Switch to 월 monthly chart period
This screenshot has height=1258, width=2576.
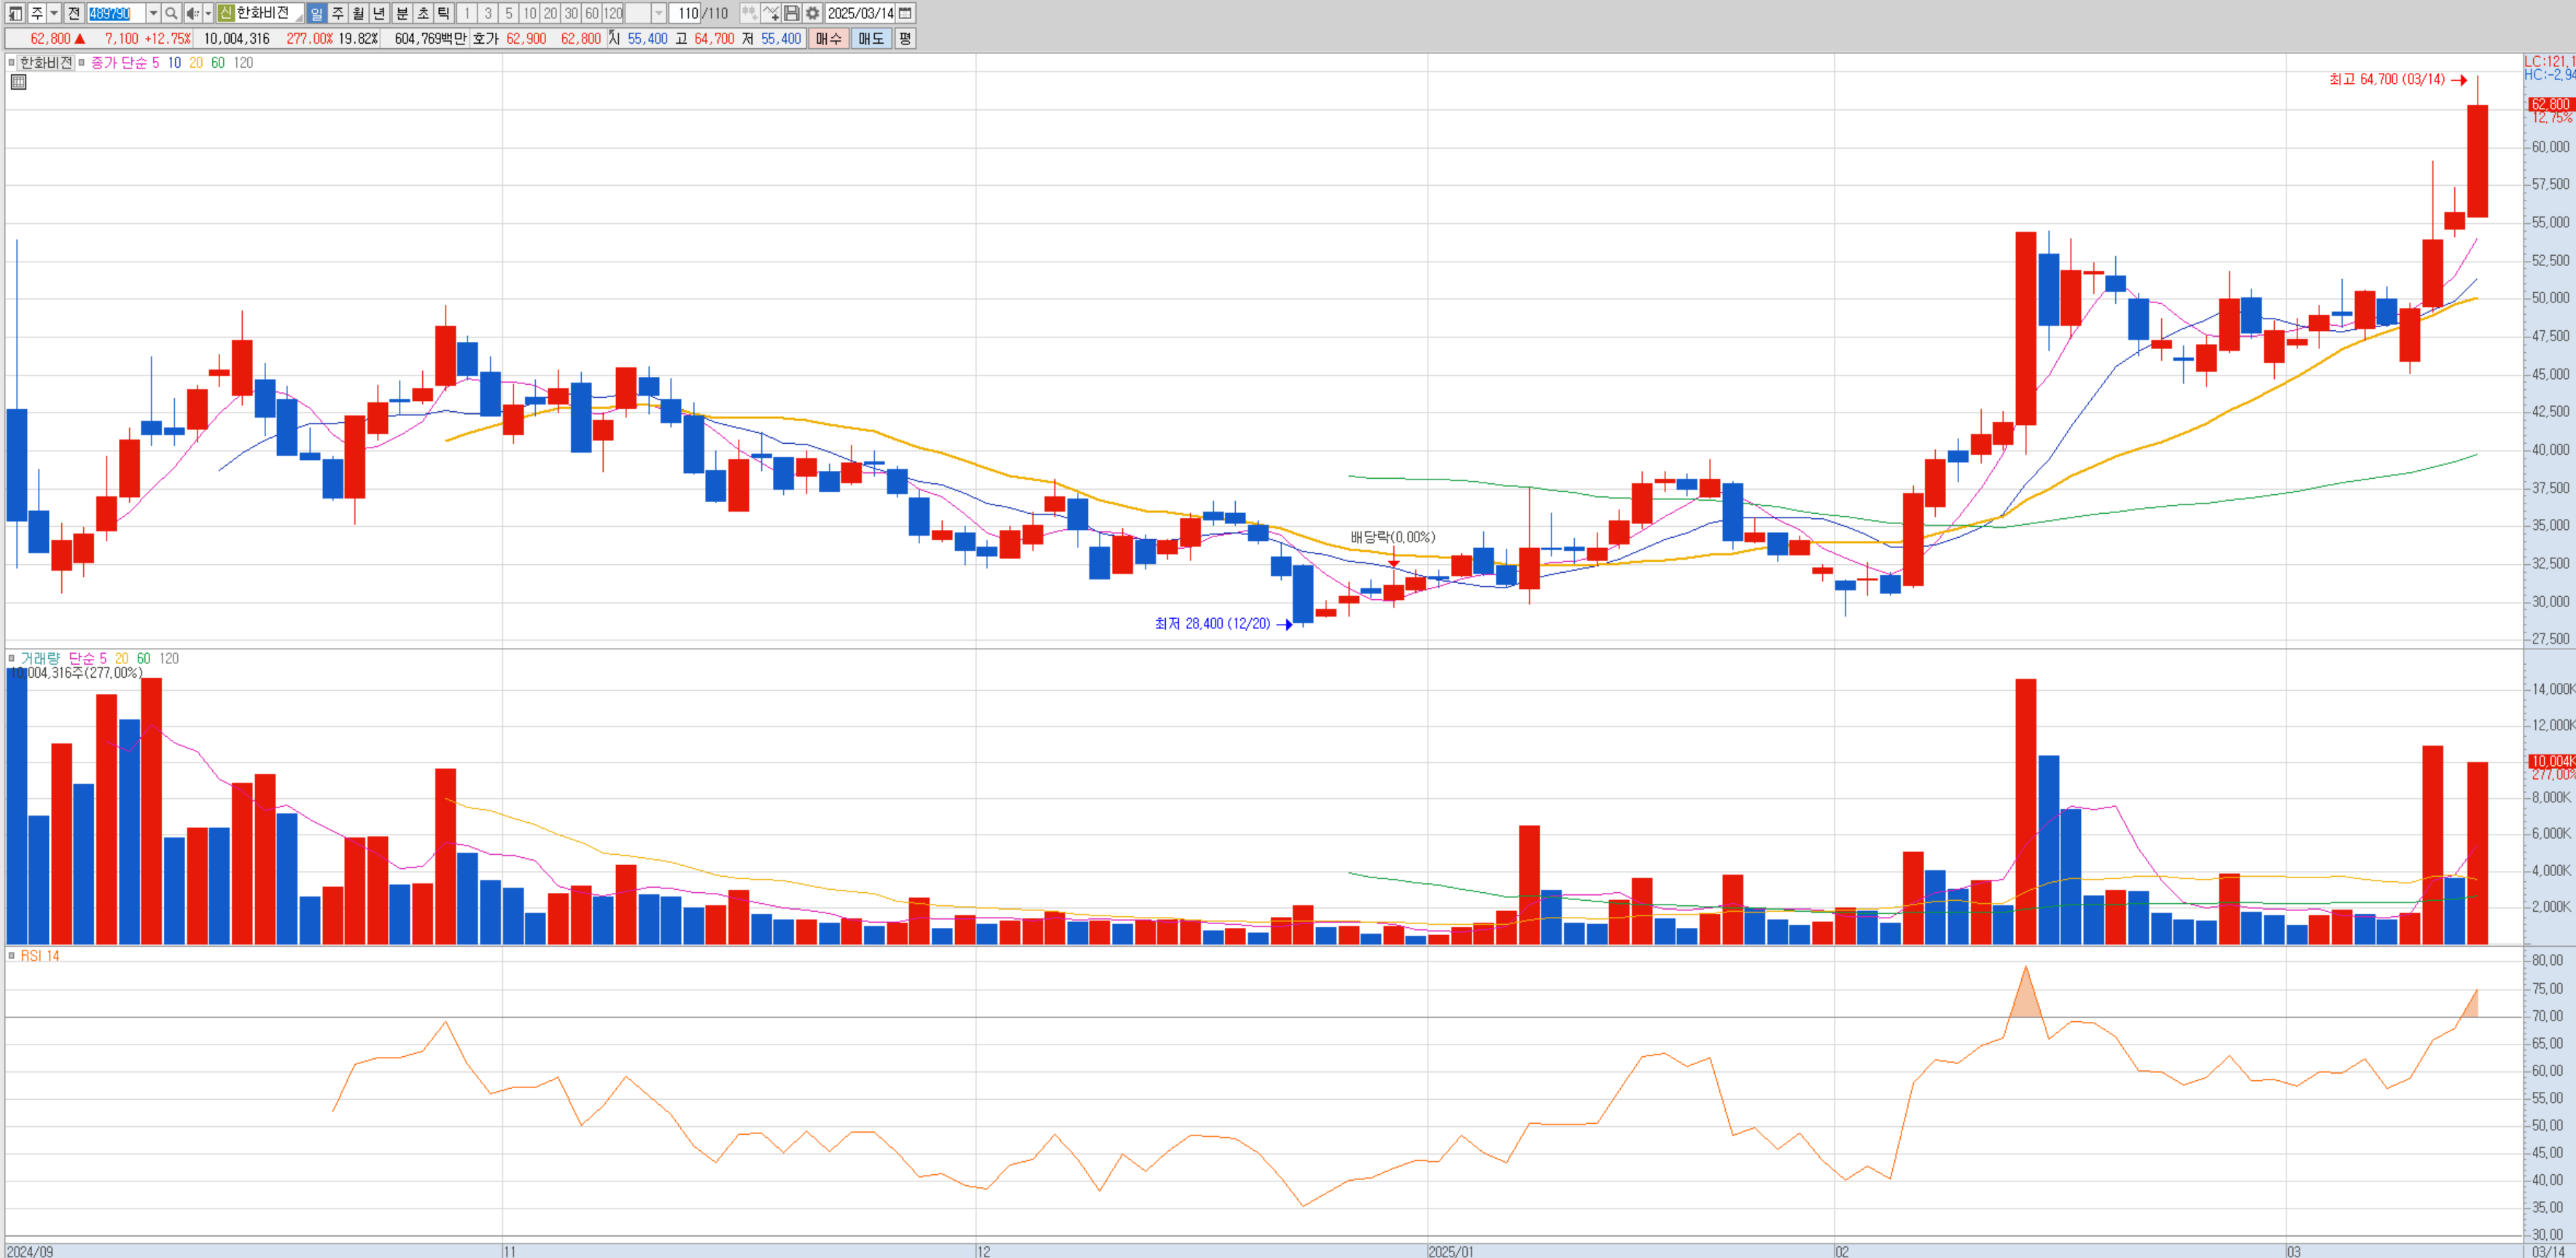[359, 13]
